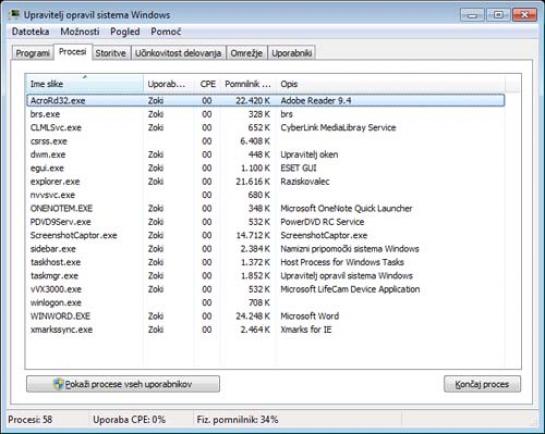Screen dimensions: 545x434
Task: Switch to the Procesi tab
Action: (x=73, y=52)
